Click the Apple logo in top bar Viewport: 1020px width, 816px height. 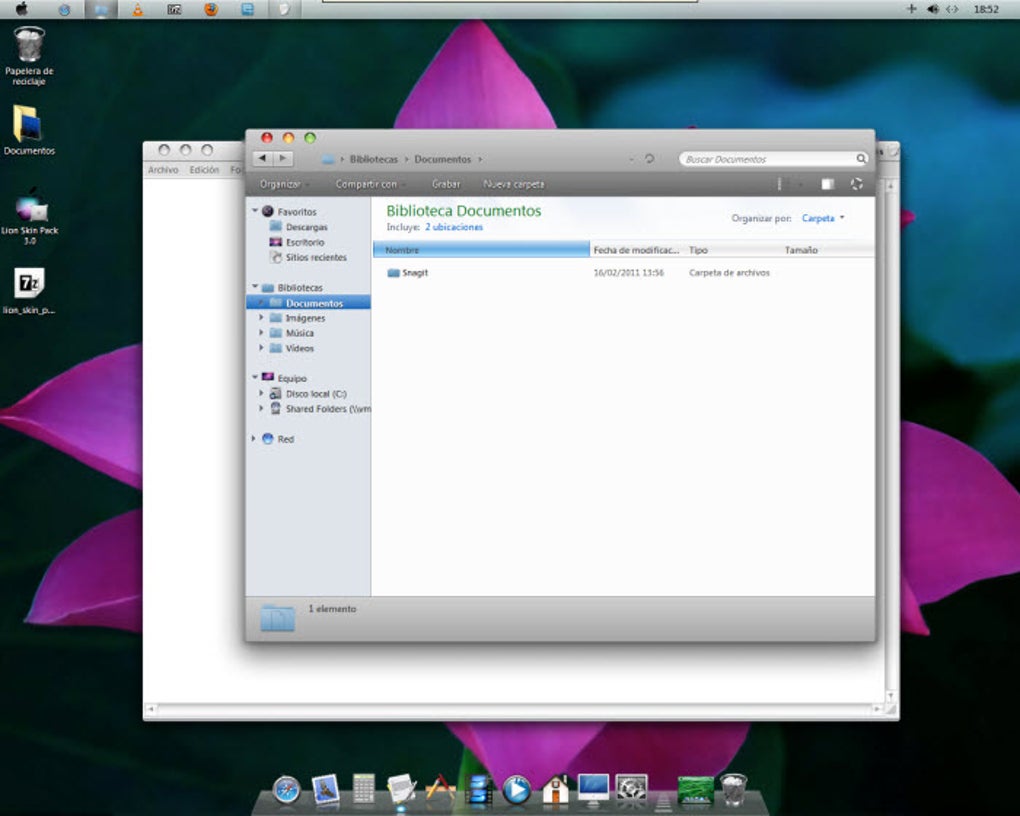point(21,8)
